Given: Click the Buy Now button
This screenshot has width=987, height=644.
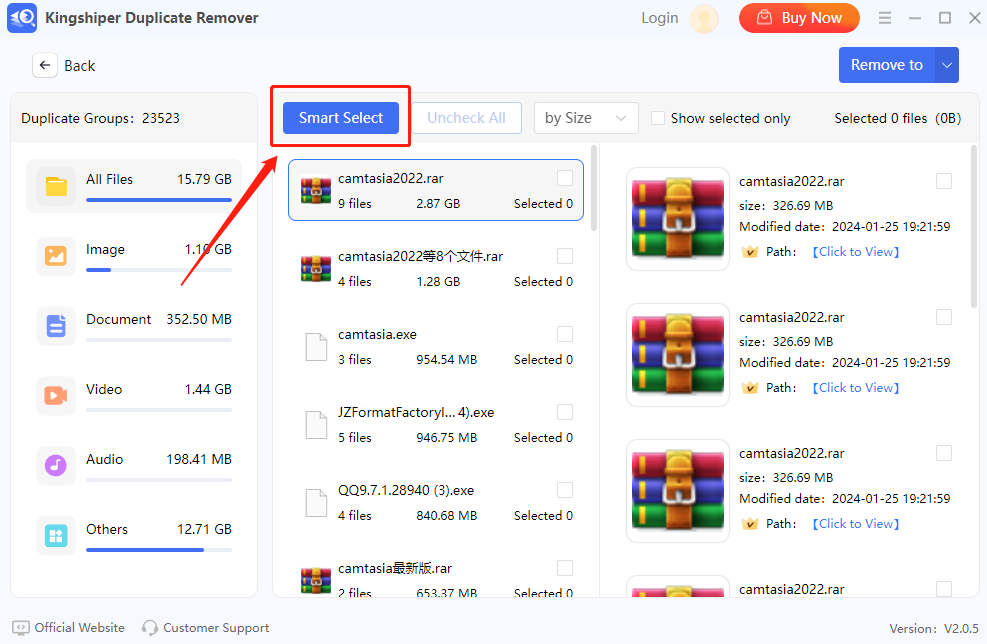Looking at the screenshot, I should 799,18.
